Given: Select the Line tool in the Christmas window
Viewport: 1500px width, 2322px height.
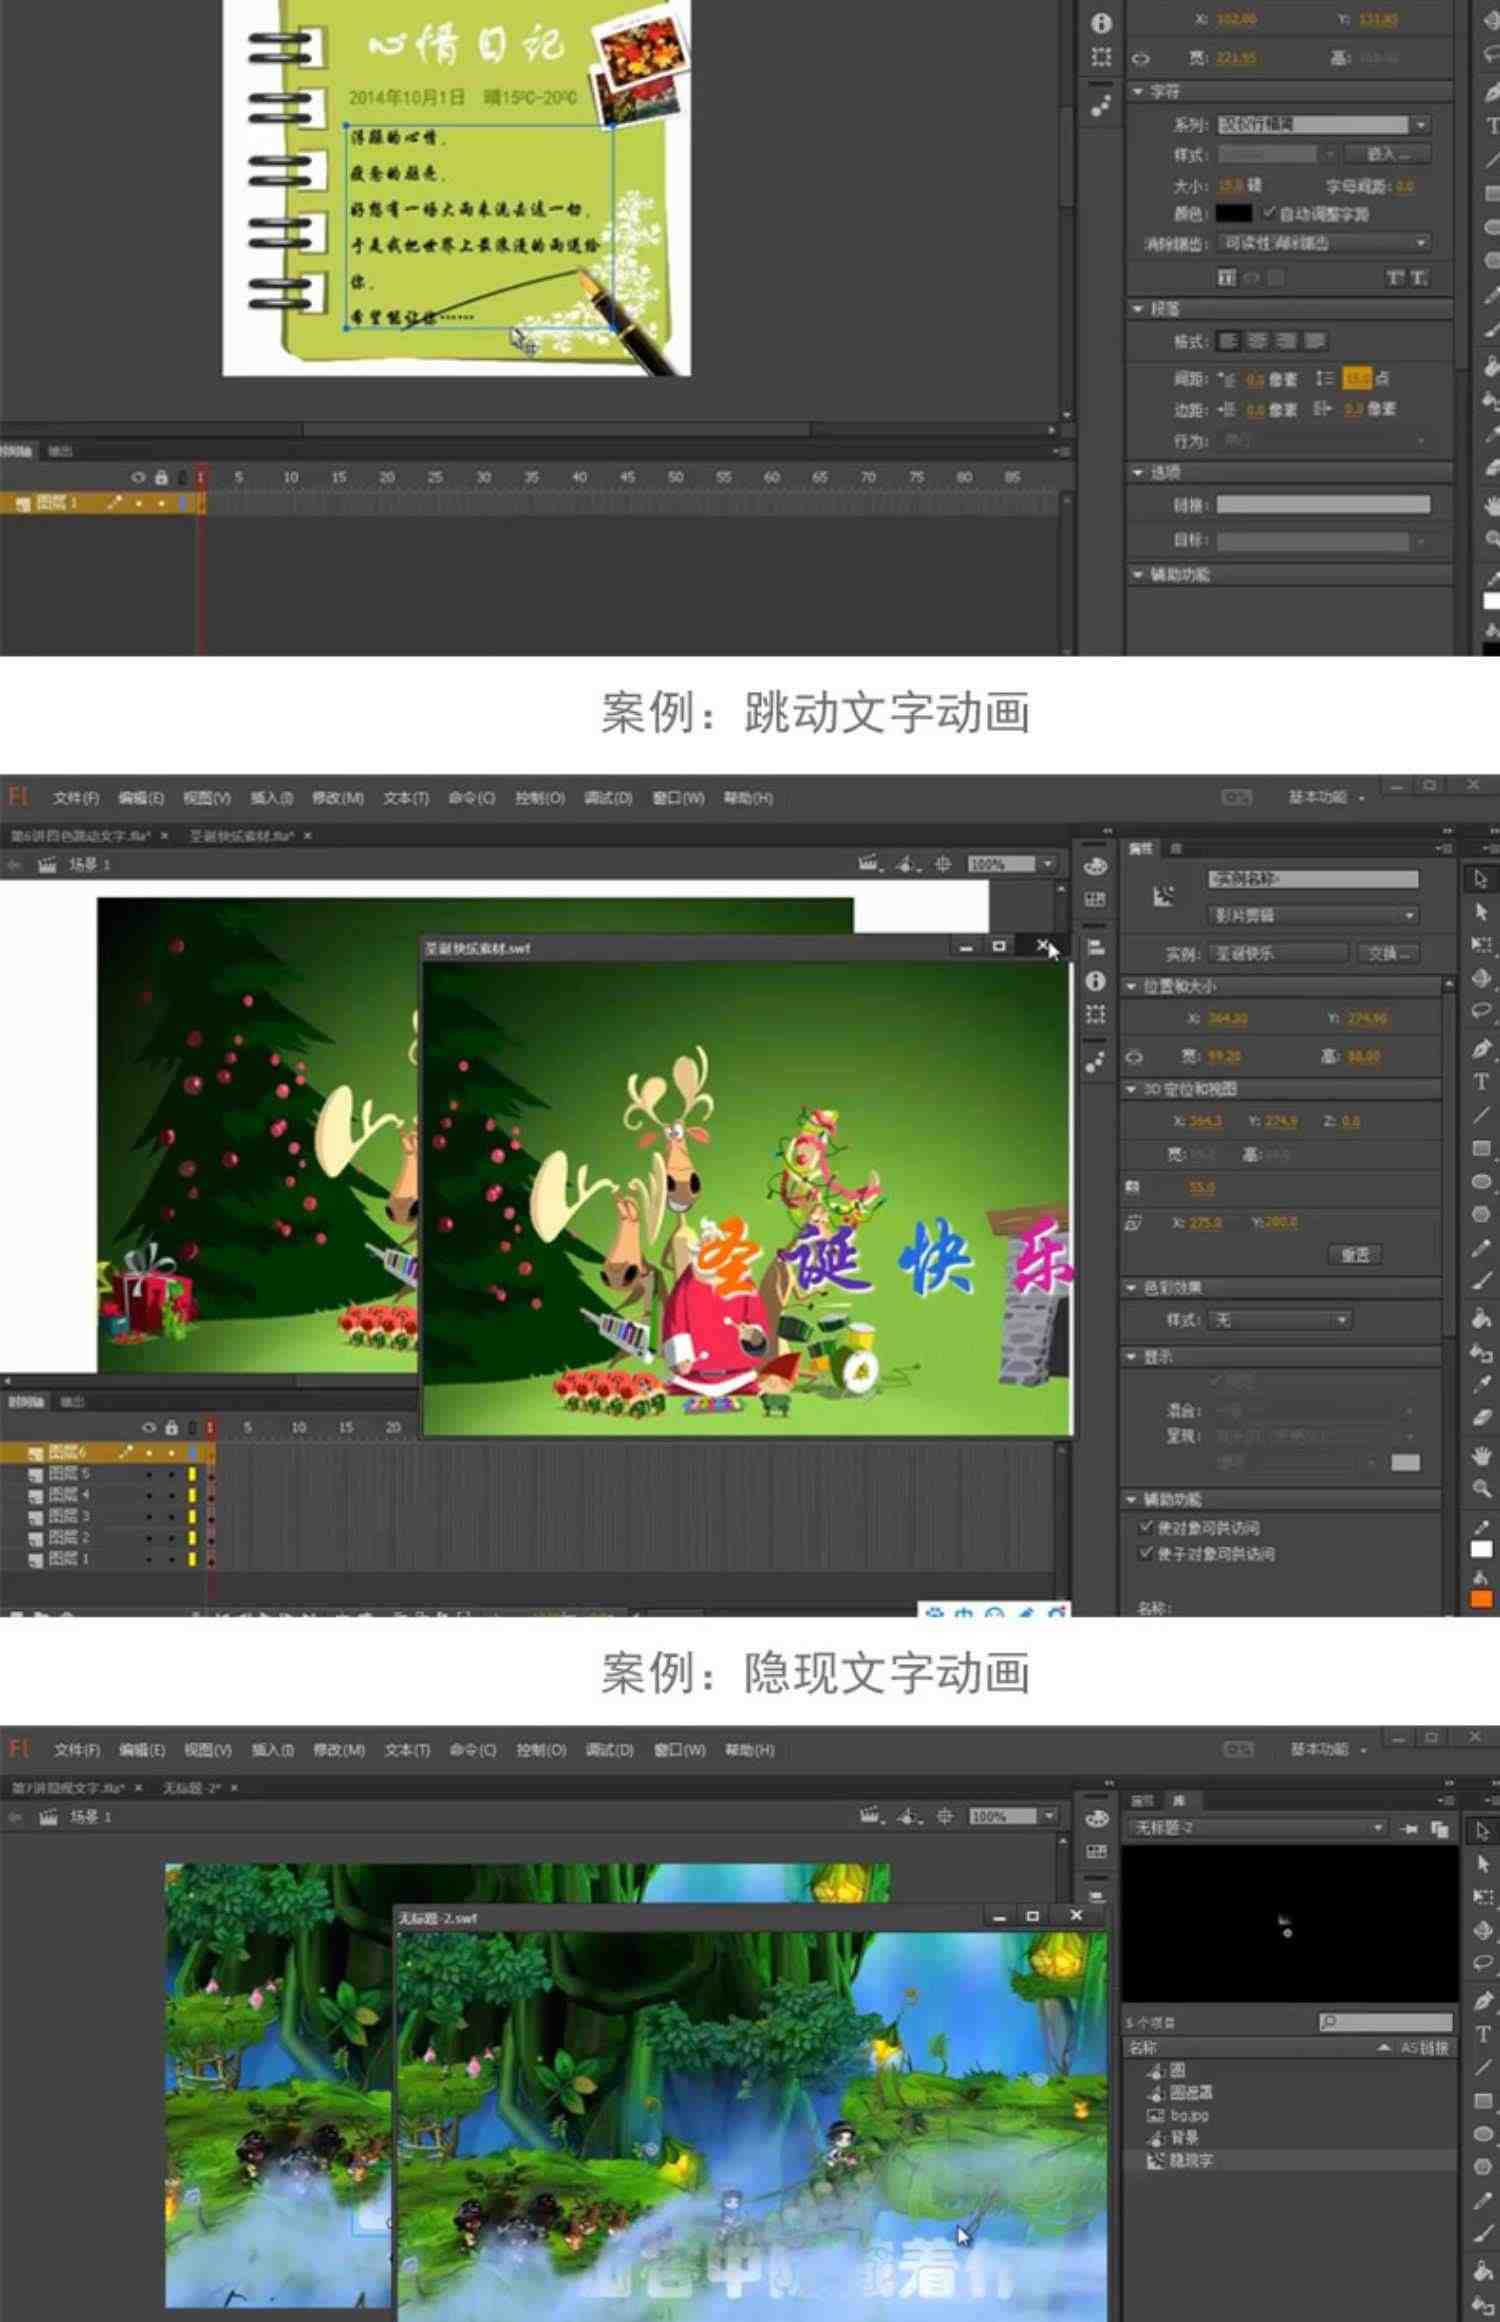Looking at the screenshot, I should pos(1481,1115).
